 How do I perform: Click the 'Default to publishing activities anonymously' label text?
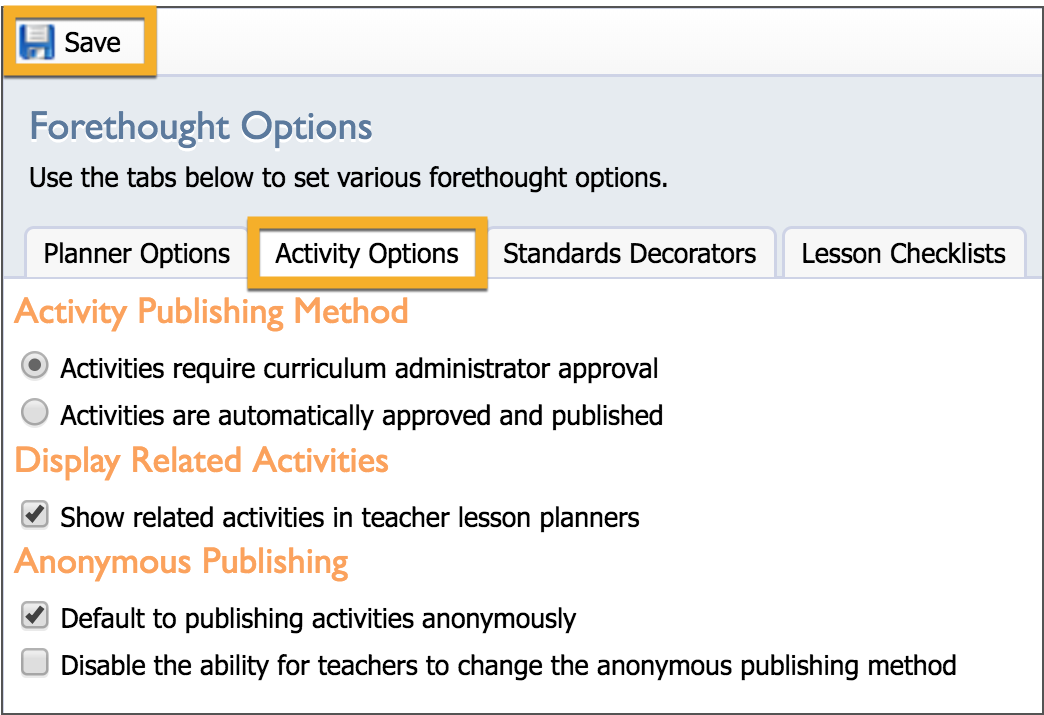318,618
